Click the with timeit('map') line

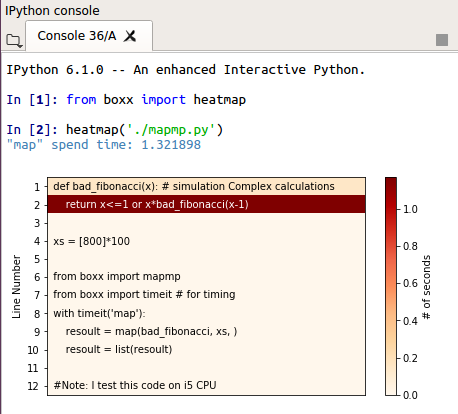[x=99, y=313]
